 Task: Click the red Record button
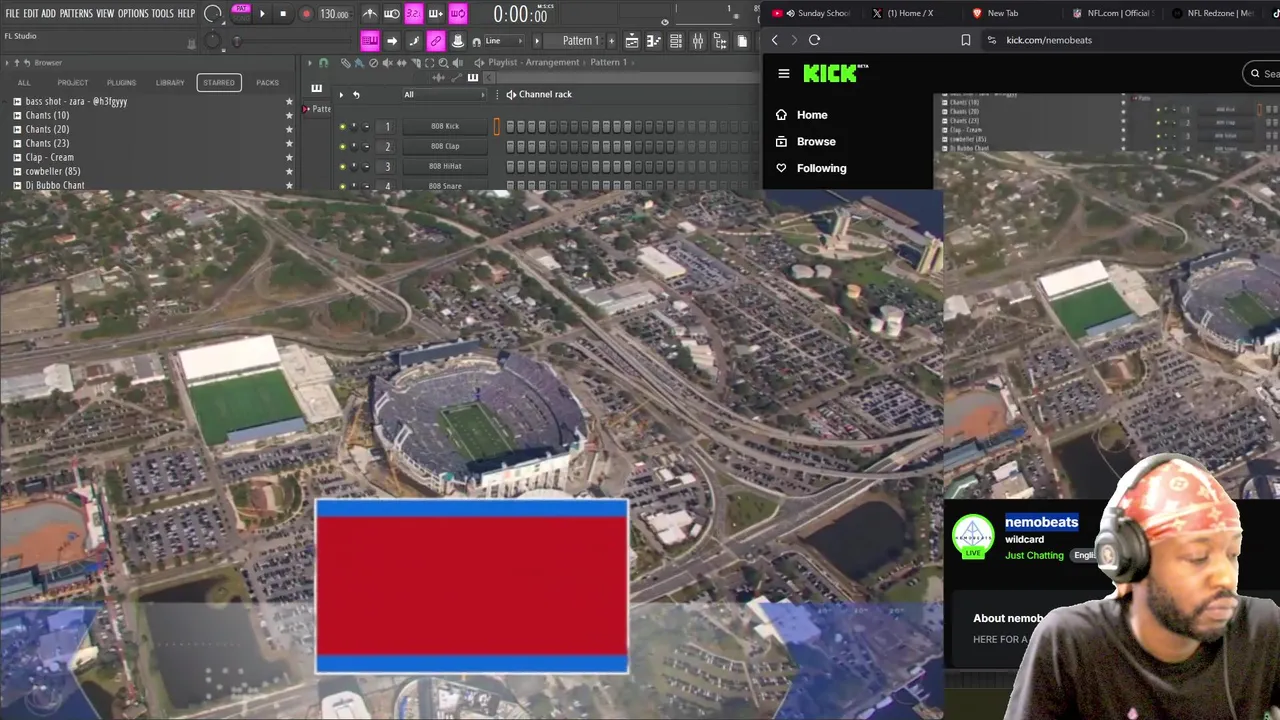306,14
